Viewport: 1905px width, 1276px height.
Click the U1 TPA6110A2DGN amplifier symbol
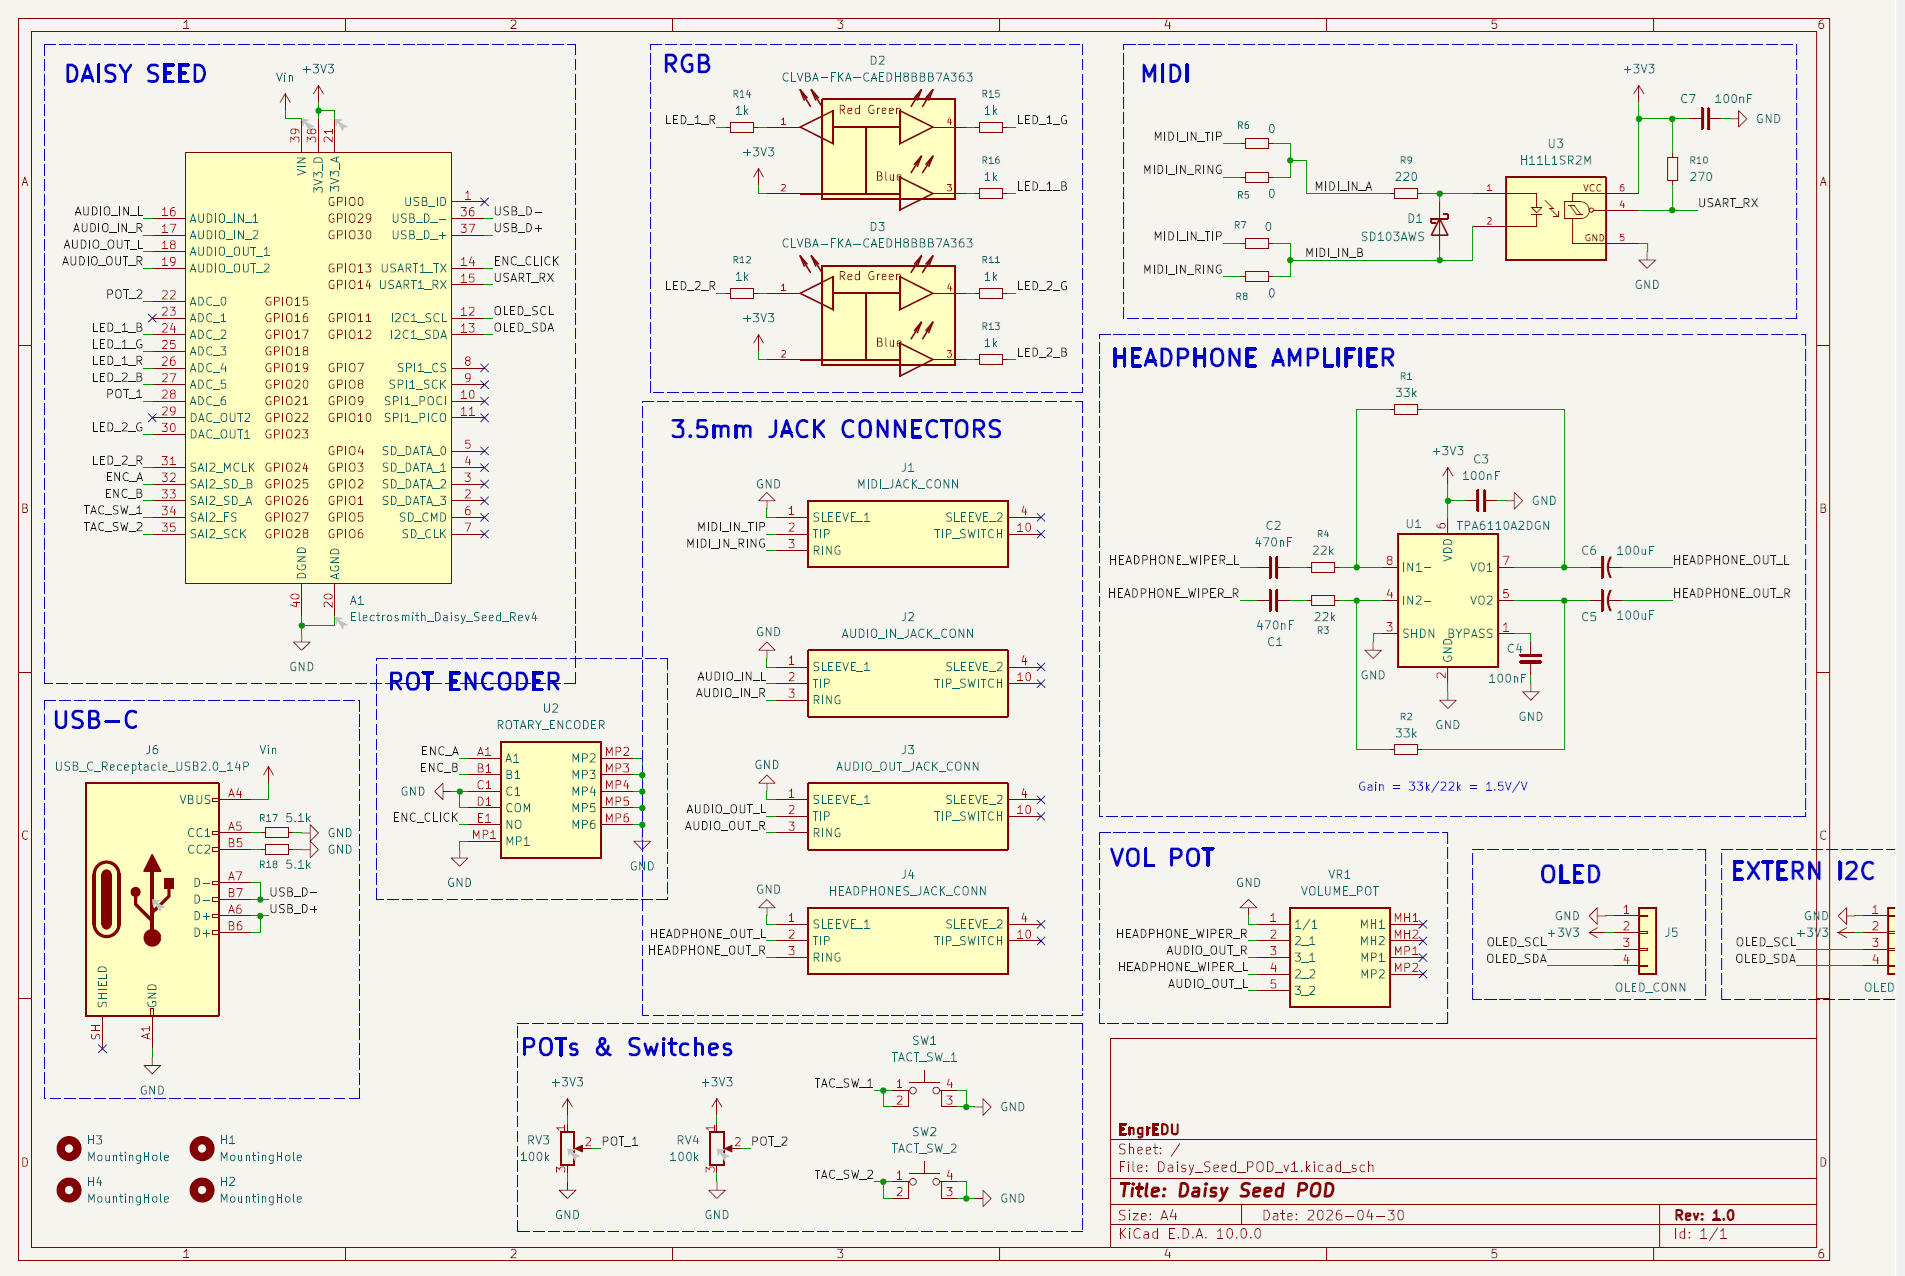coord(1447,601)
